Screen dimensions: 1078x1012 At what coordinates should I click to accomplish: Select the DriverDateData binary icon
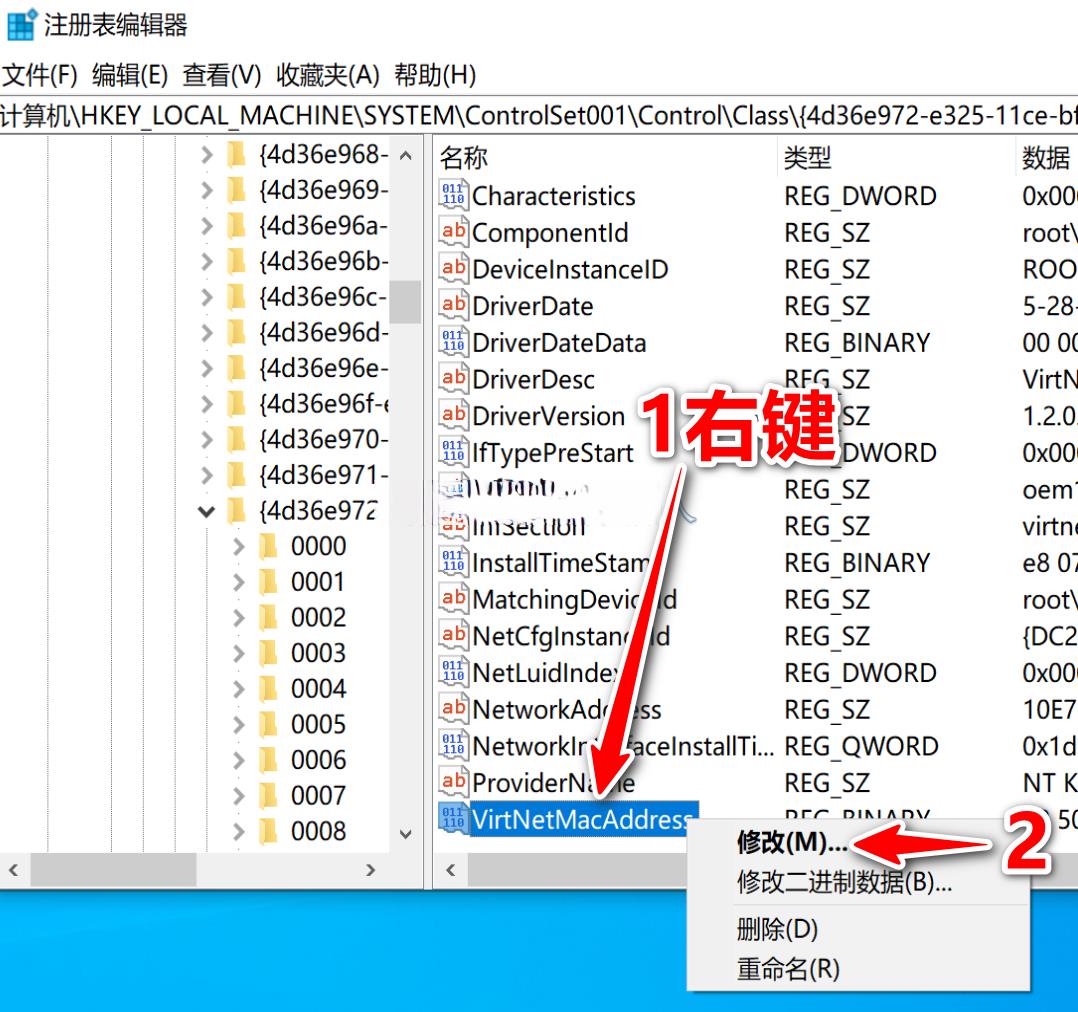pos(453,342)
